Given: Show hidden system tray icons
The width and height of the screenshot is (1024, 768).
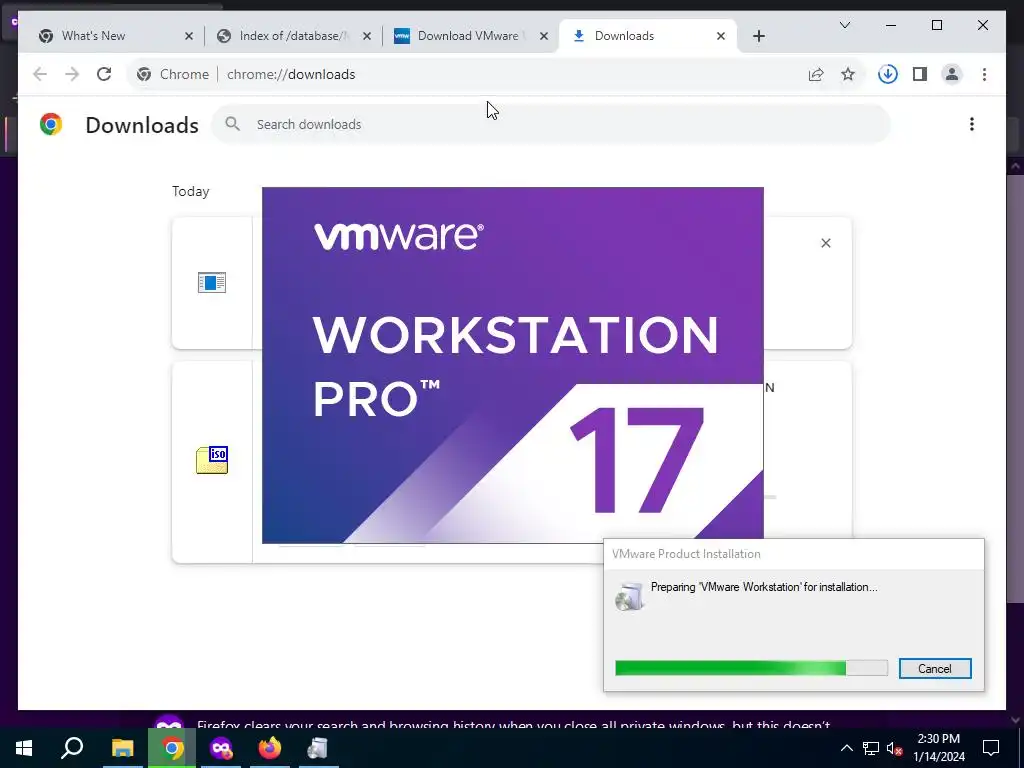Looking at the screenshot, I should tap(846, 748).
